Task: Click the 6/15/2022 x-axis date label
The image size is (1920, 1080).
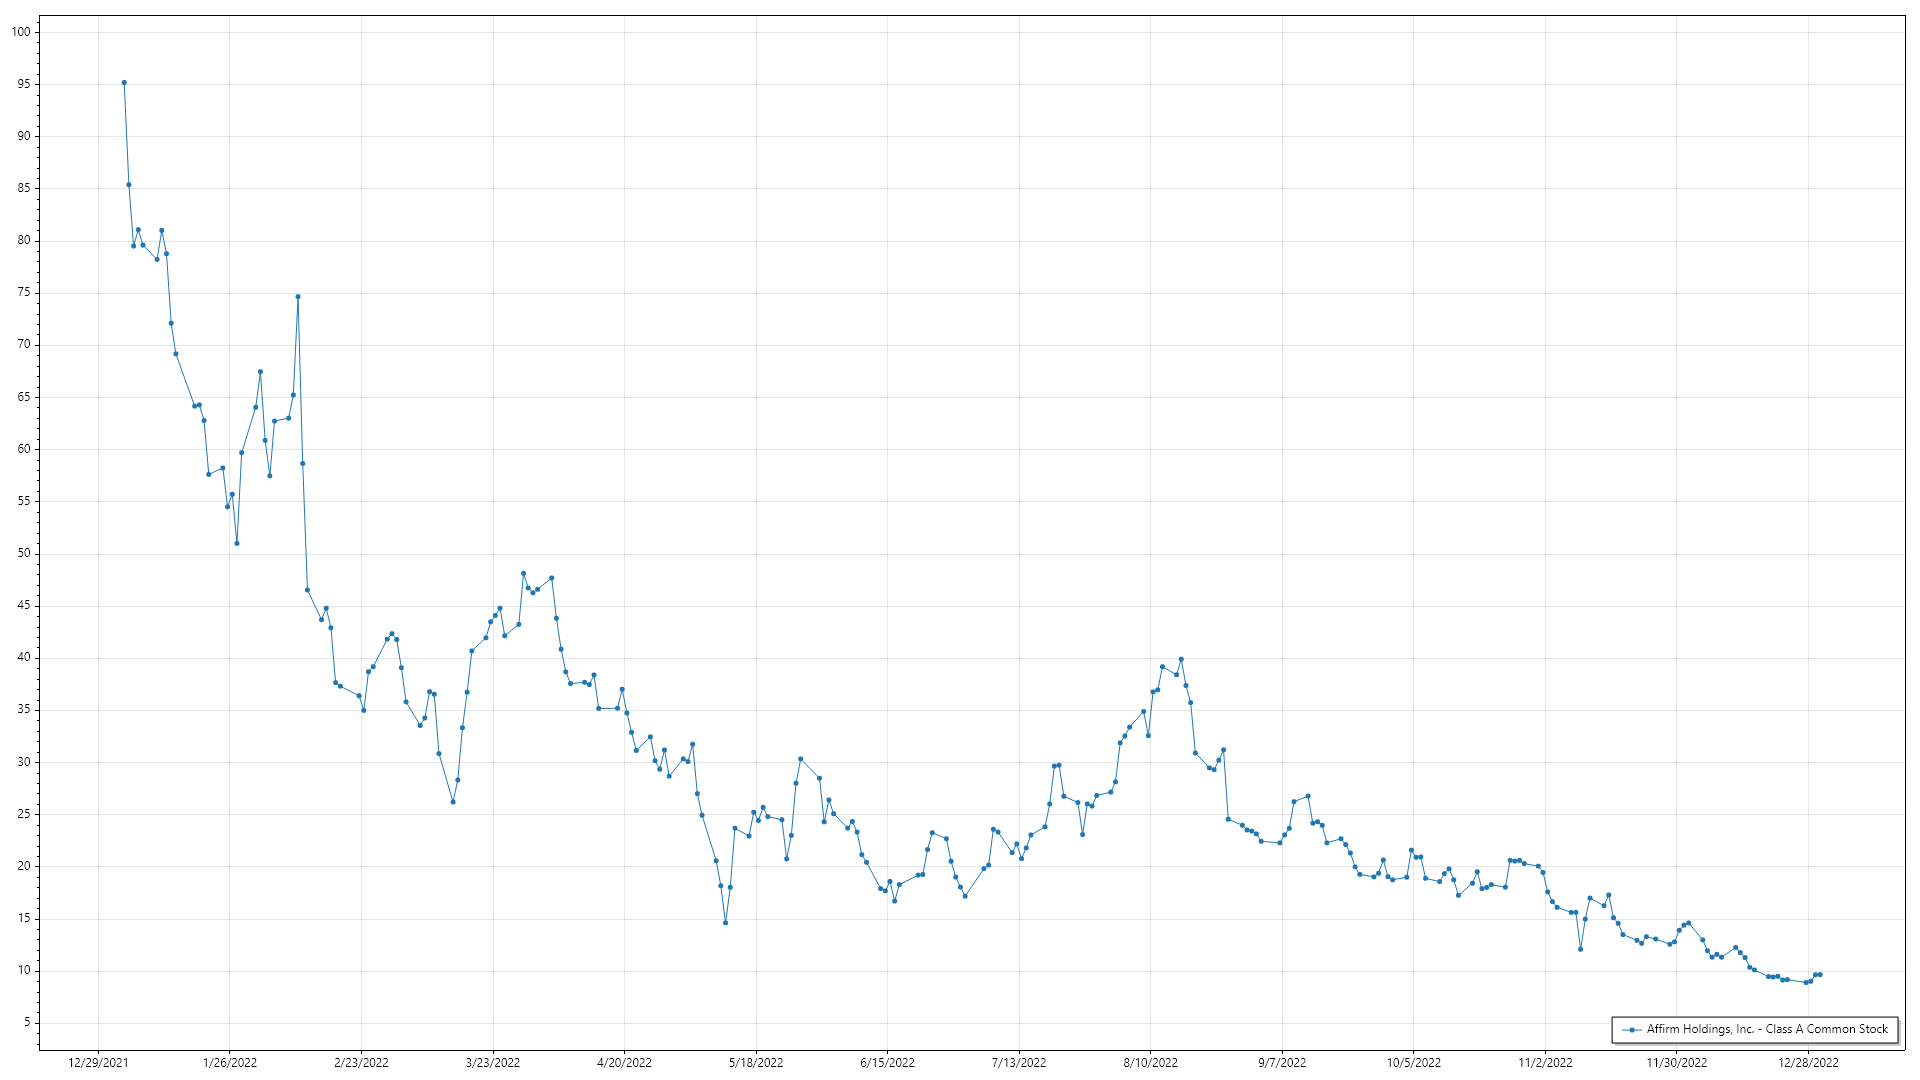Action: (887, 1063)
